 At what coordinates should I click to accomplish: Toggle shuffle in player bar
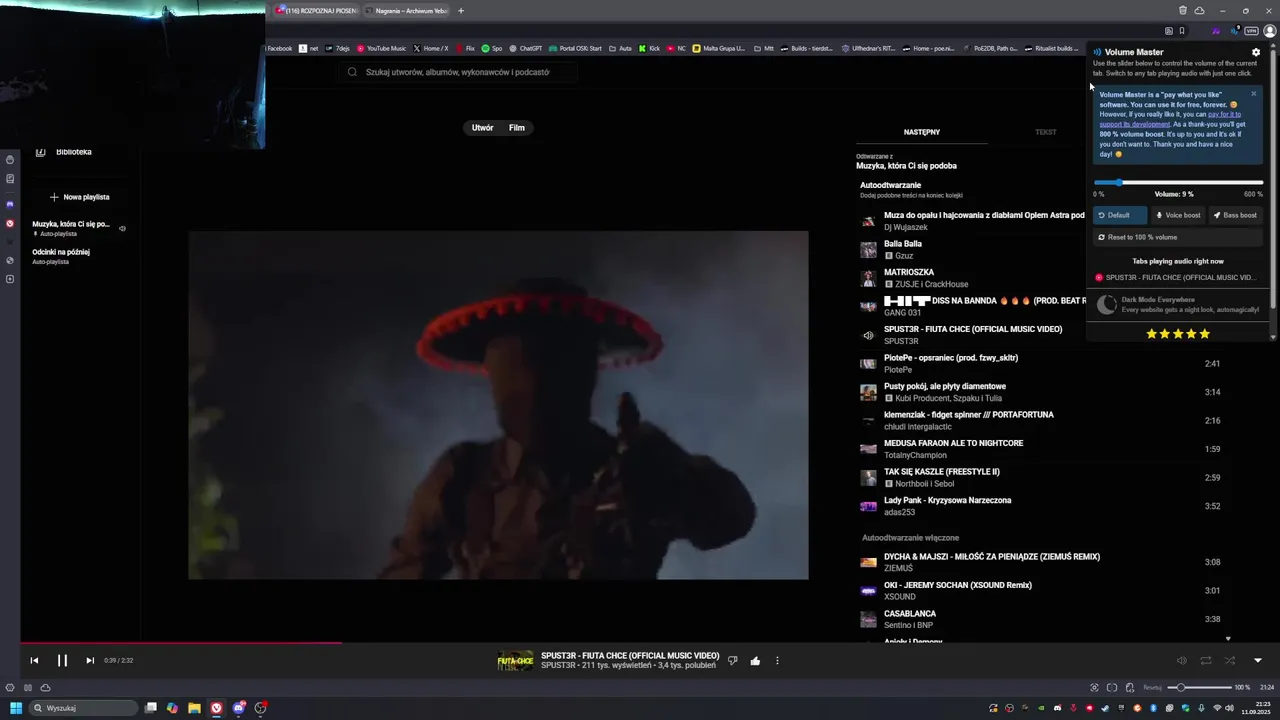pos(1230,660)
